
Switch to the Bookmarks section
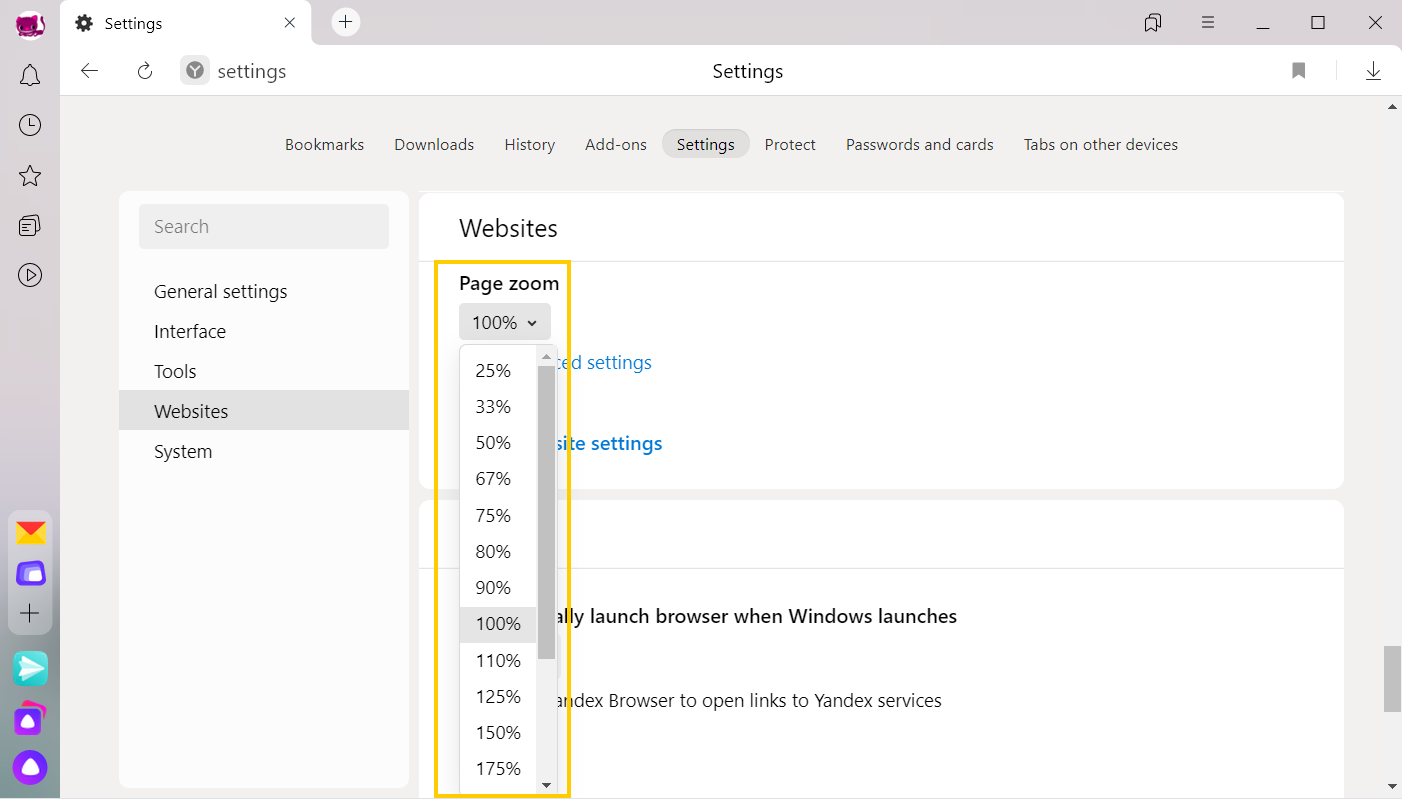point(324,145)
